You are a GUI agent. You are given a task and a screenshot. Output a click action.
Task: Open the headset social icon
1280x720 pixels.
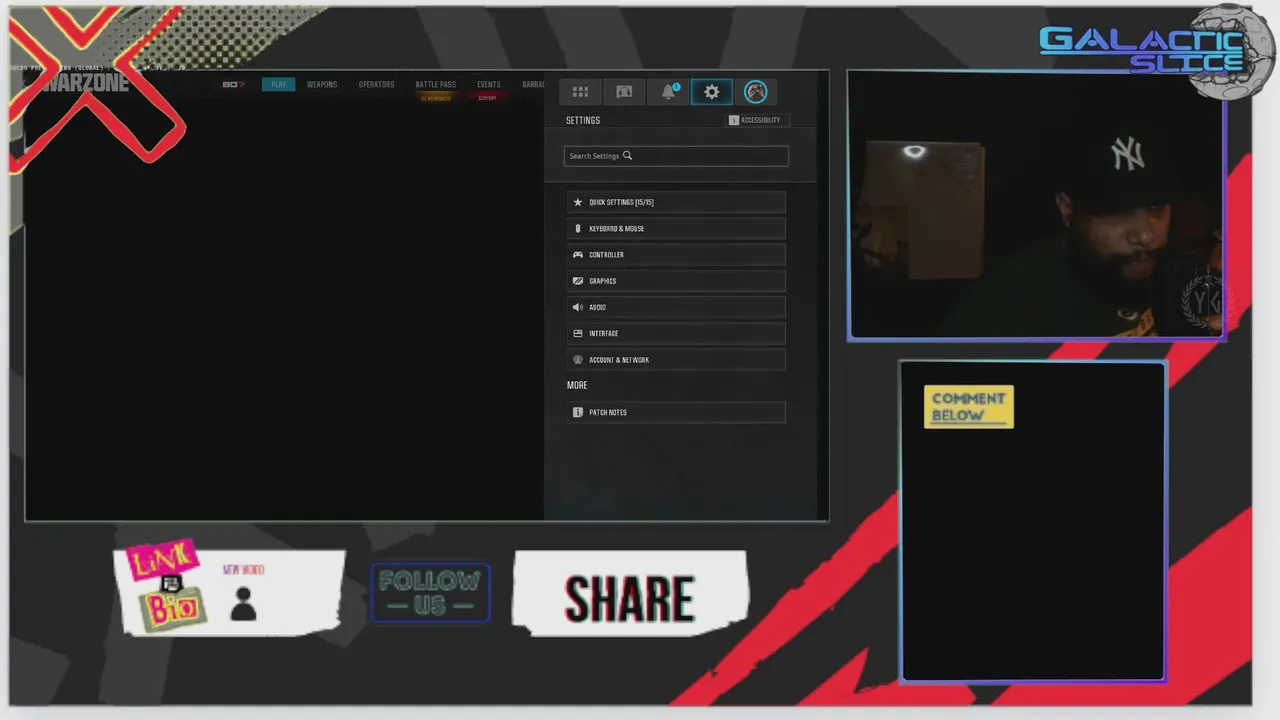(624, 92)
